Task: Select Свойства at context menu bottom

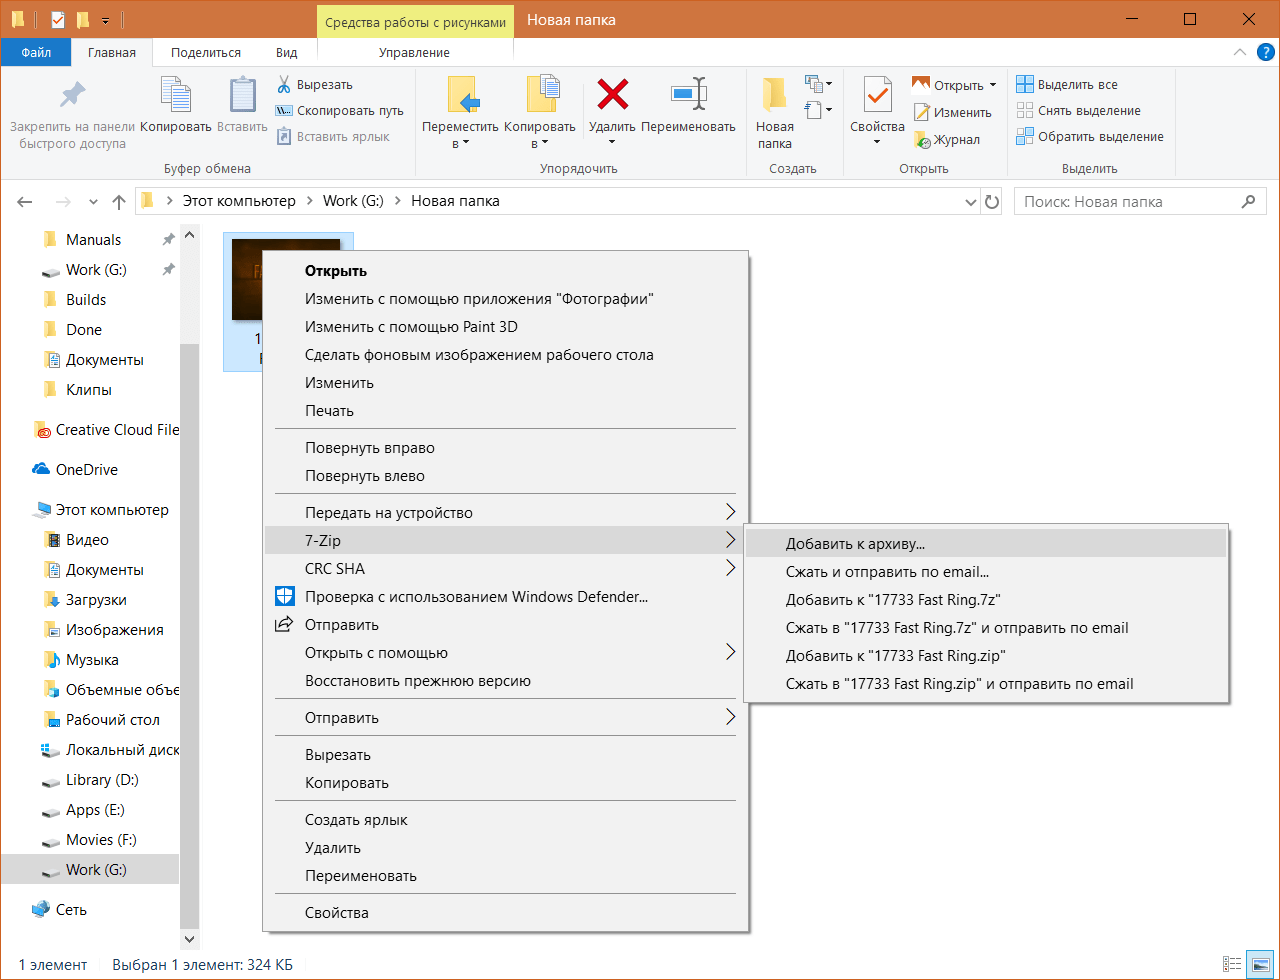Action: [x=506, y=913]
